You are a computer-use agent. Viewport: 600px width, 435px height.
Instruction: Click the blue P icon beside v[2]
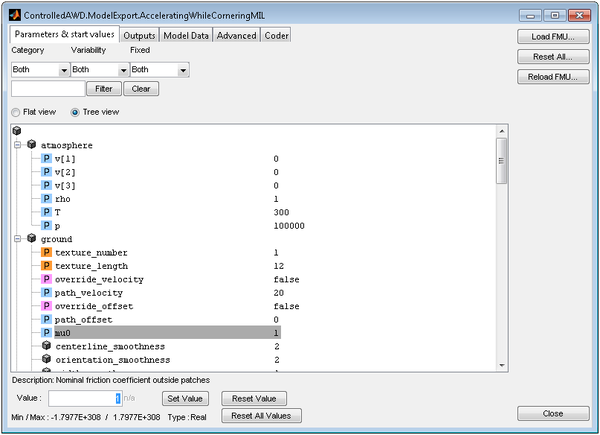coord(46,172)
